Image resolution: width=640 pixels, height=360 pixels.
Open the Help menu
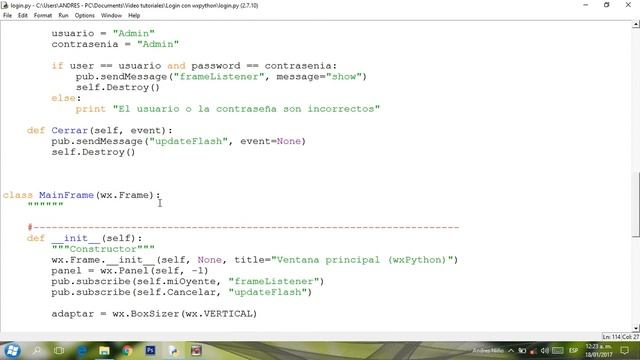tap(134, 16)
